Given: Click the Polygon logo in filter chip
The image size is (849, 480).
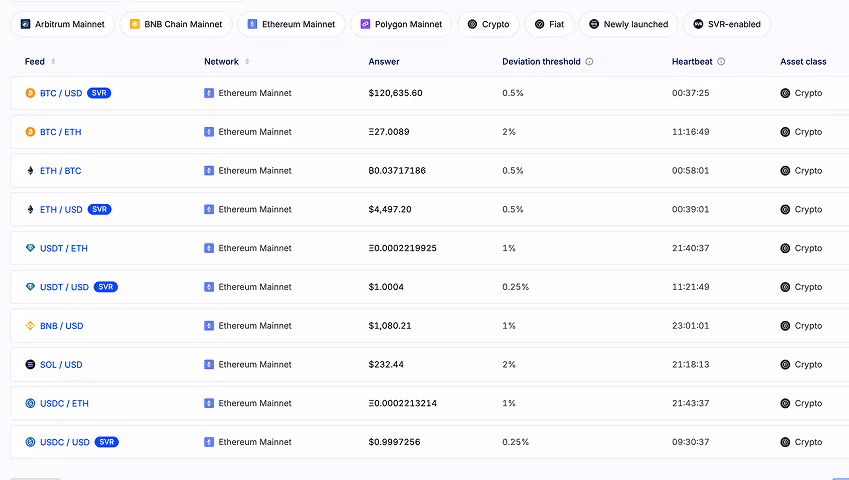Looking at the screenshot, I should click(365, 24).
